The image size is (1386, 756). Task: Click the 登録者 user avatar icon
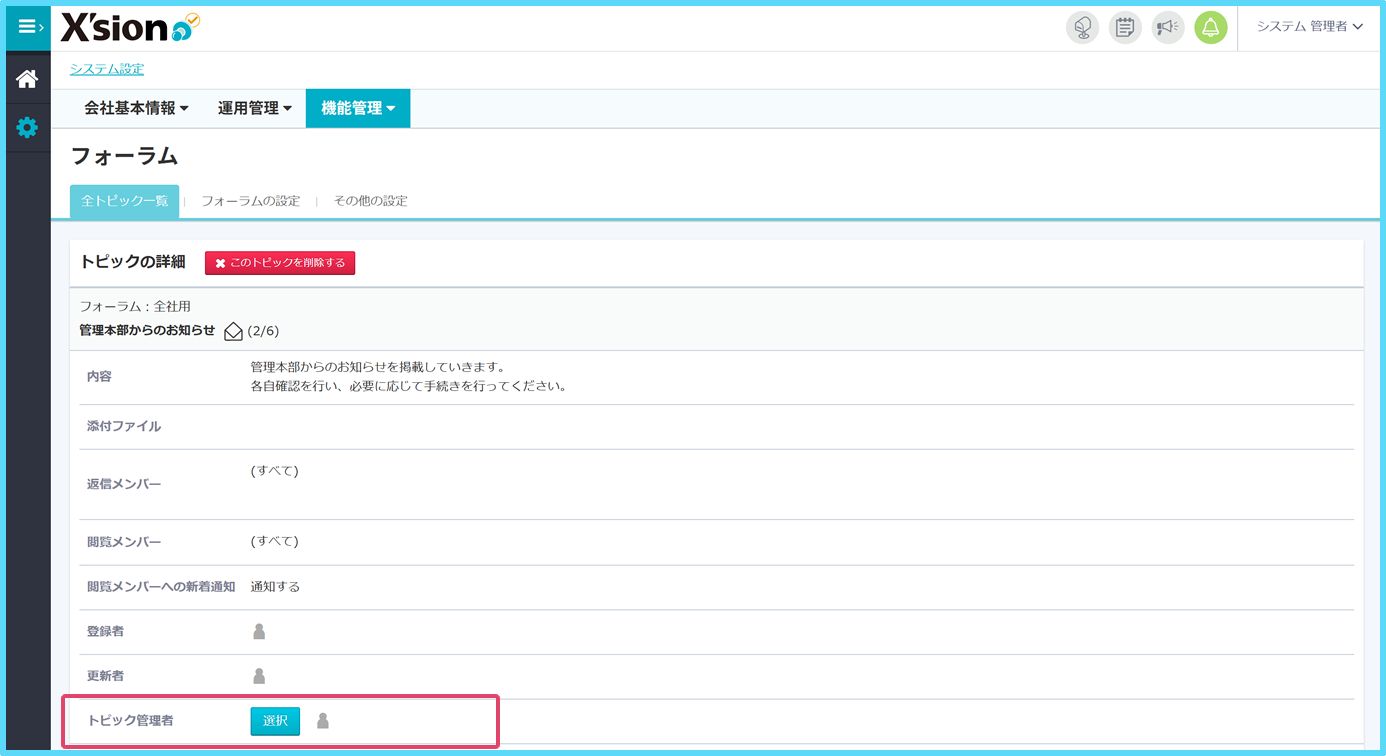pos(259,631)
